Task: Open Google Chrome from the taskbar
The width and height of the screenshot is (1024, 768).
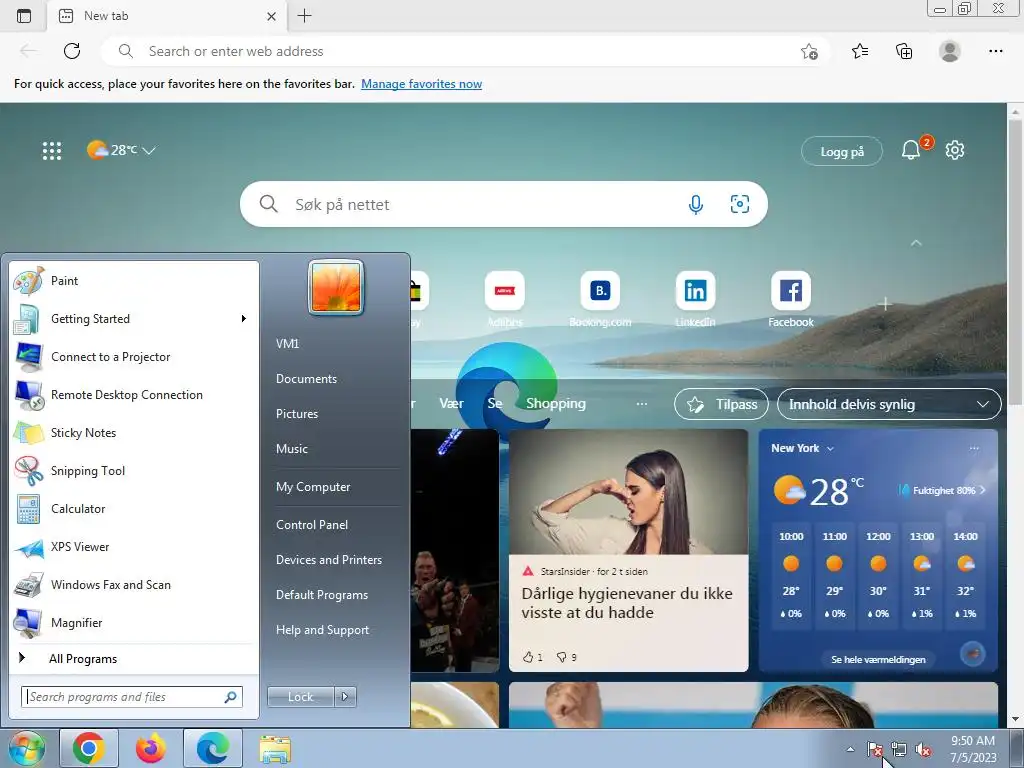Action: point(89,748)
